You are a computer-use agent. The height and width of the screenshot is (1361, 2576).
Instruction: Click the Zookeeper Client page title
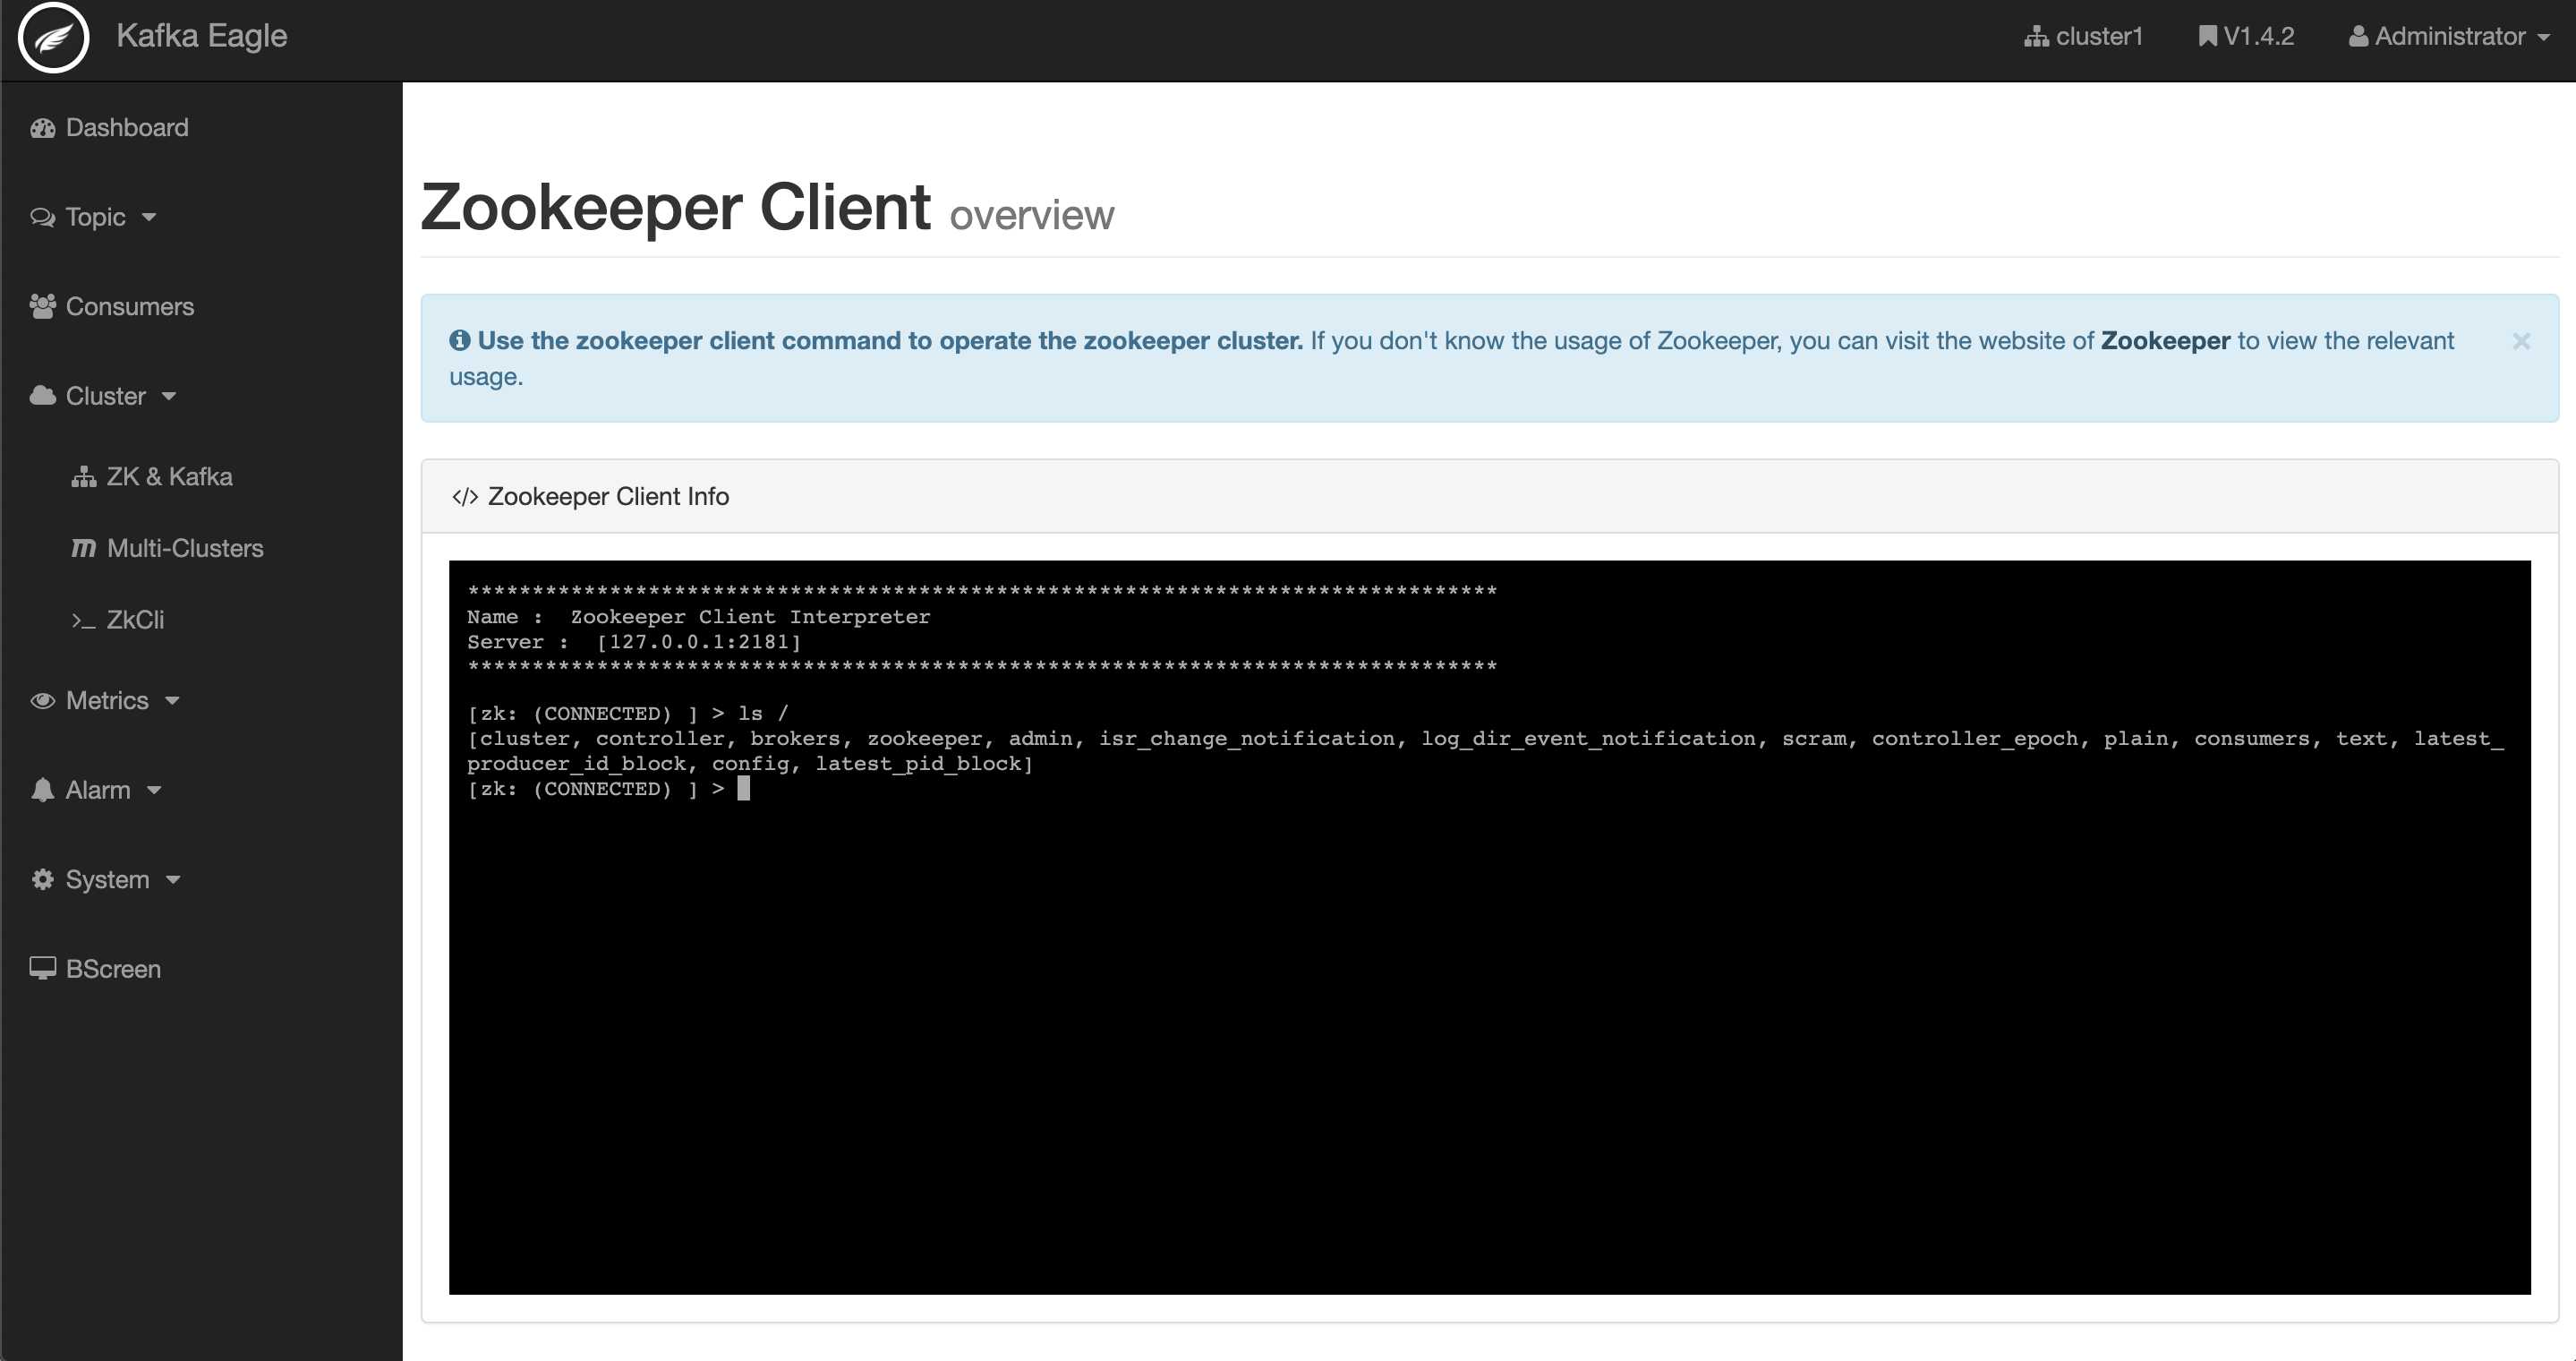coord(675,207)
